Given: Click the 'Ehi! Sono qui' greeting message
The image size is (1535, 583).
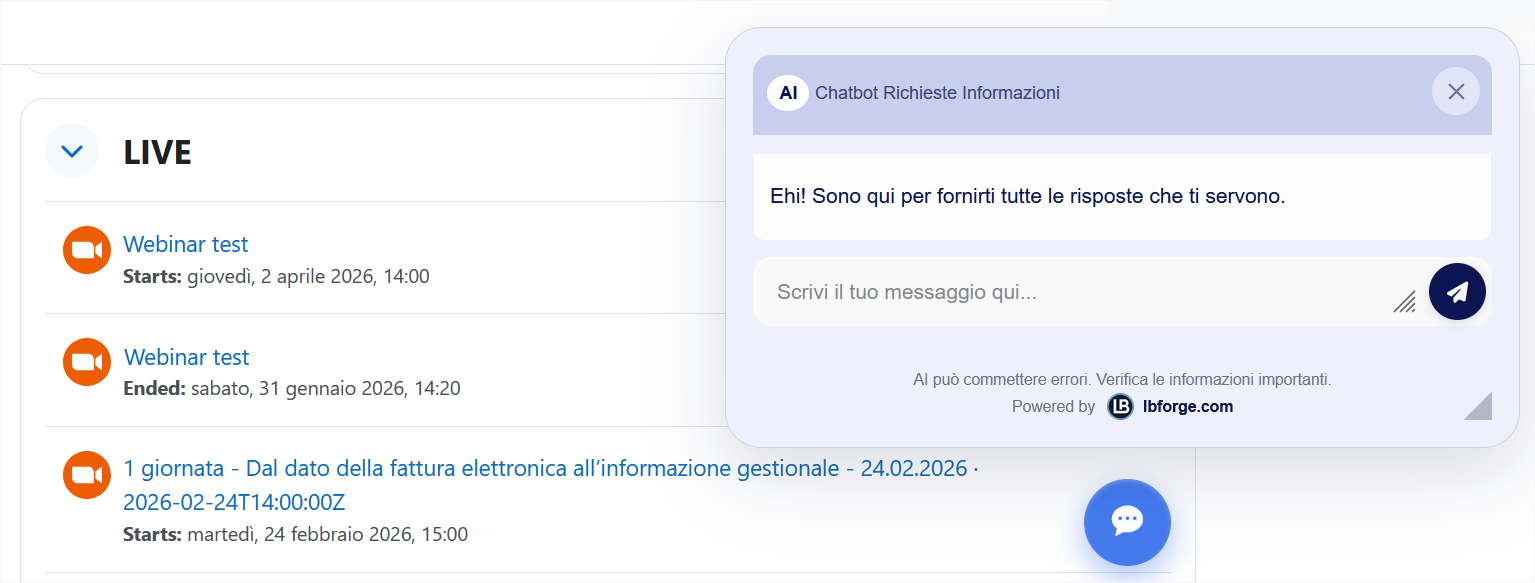Looking at the screenshot, I should pyautogui.click(x=1027, y=196).
